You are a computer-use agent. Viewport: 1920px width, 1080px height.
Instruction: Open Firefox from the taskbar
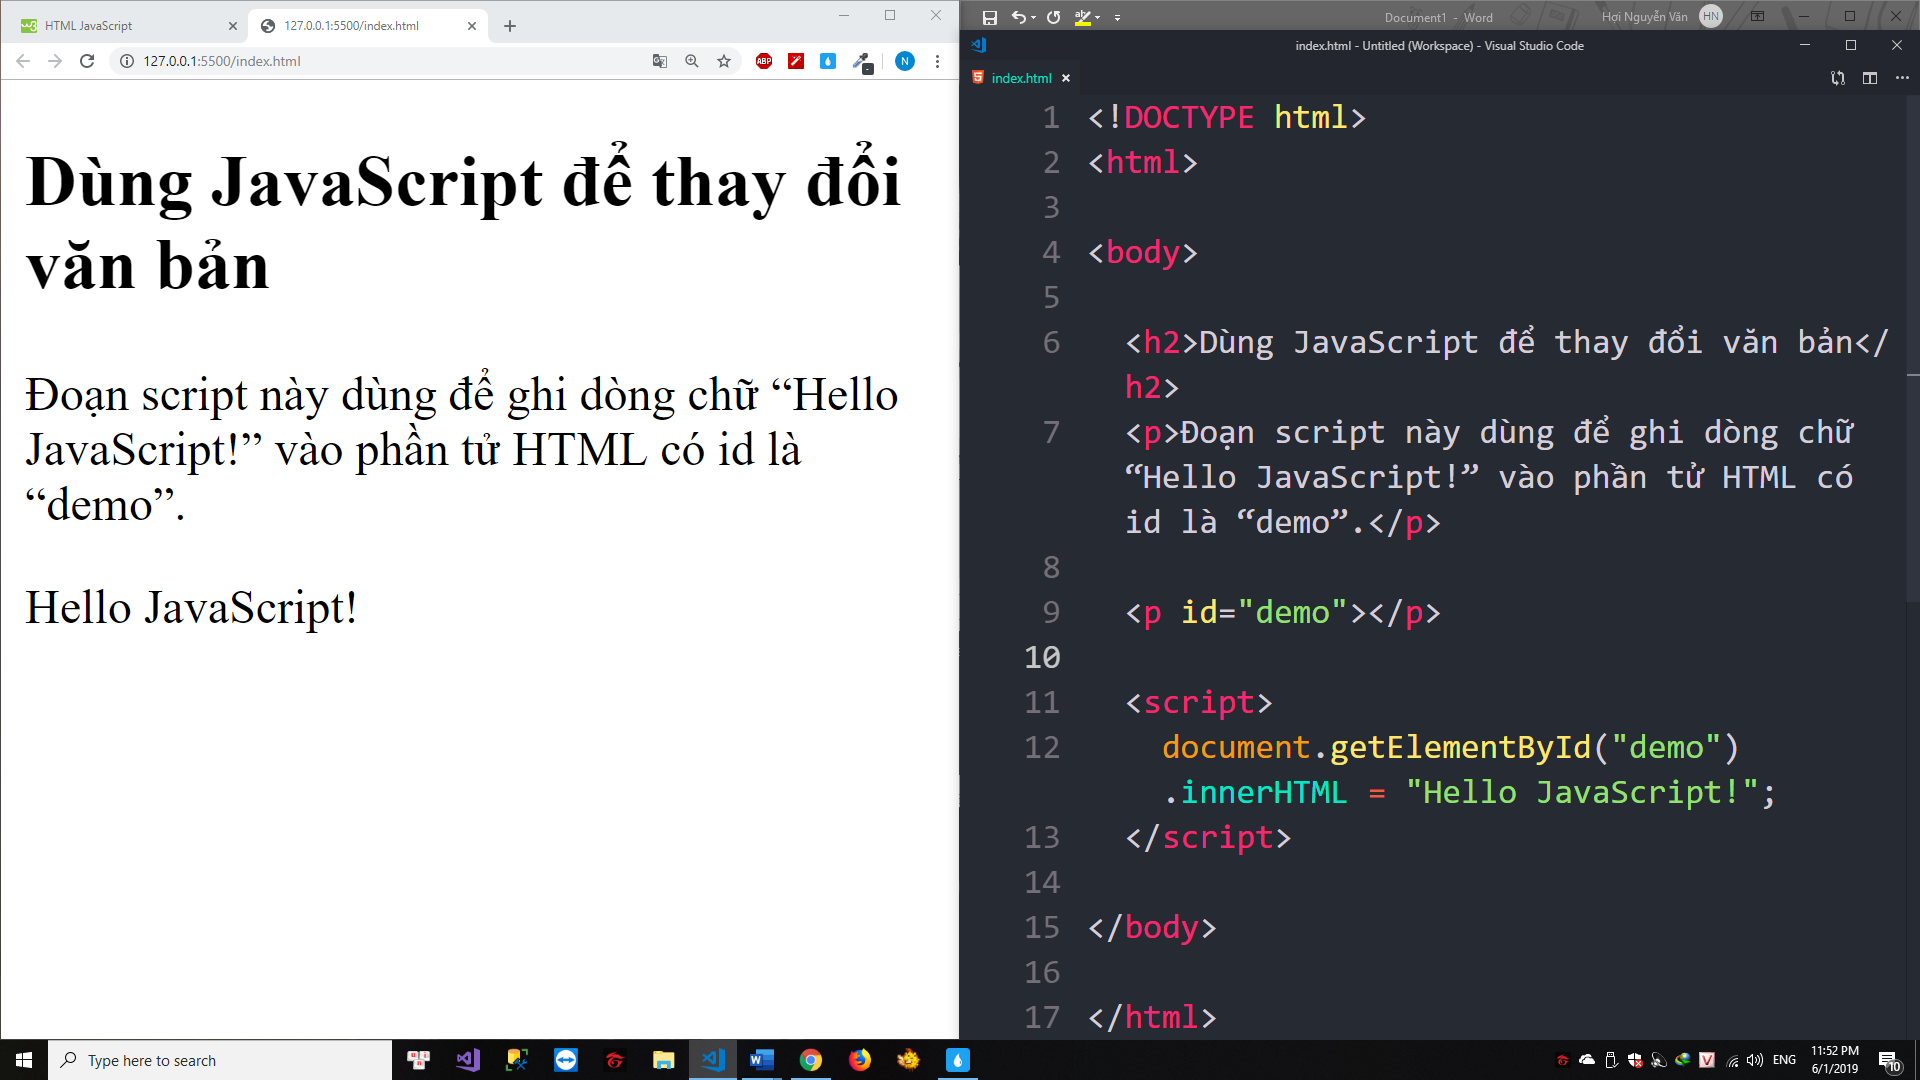[859, 1060]
